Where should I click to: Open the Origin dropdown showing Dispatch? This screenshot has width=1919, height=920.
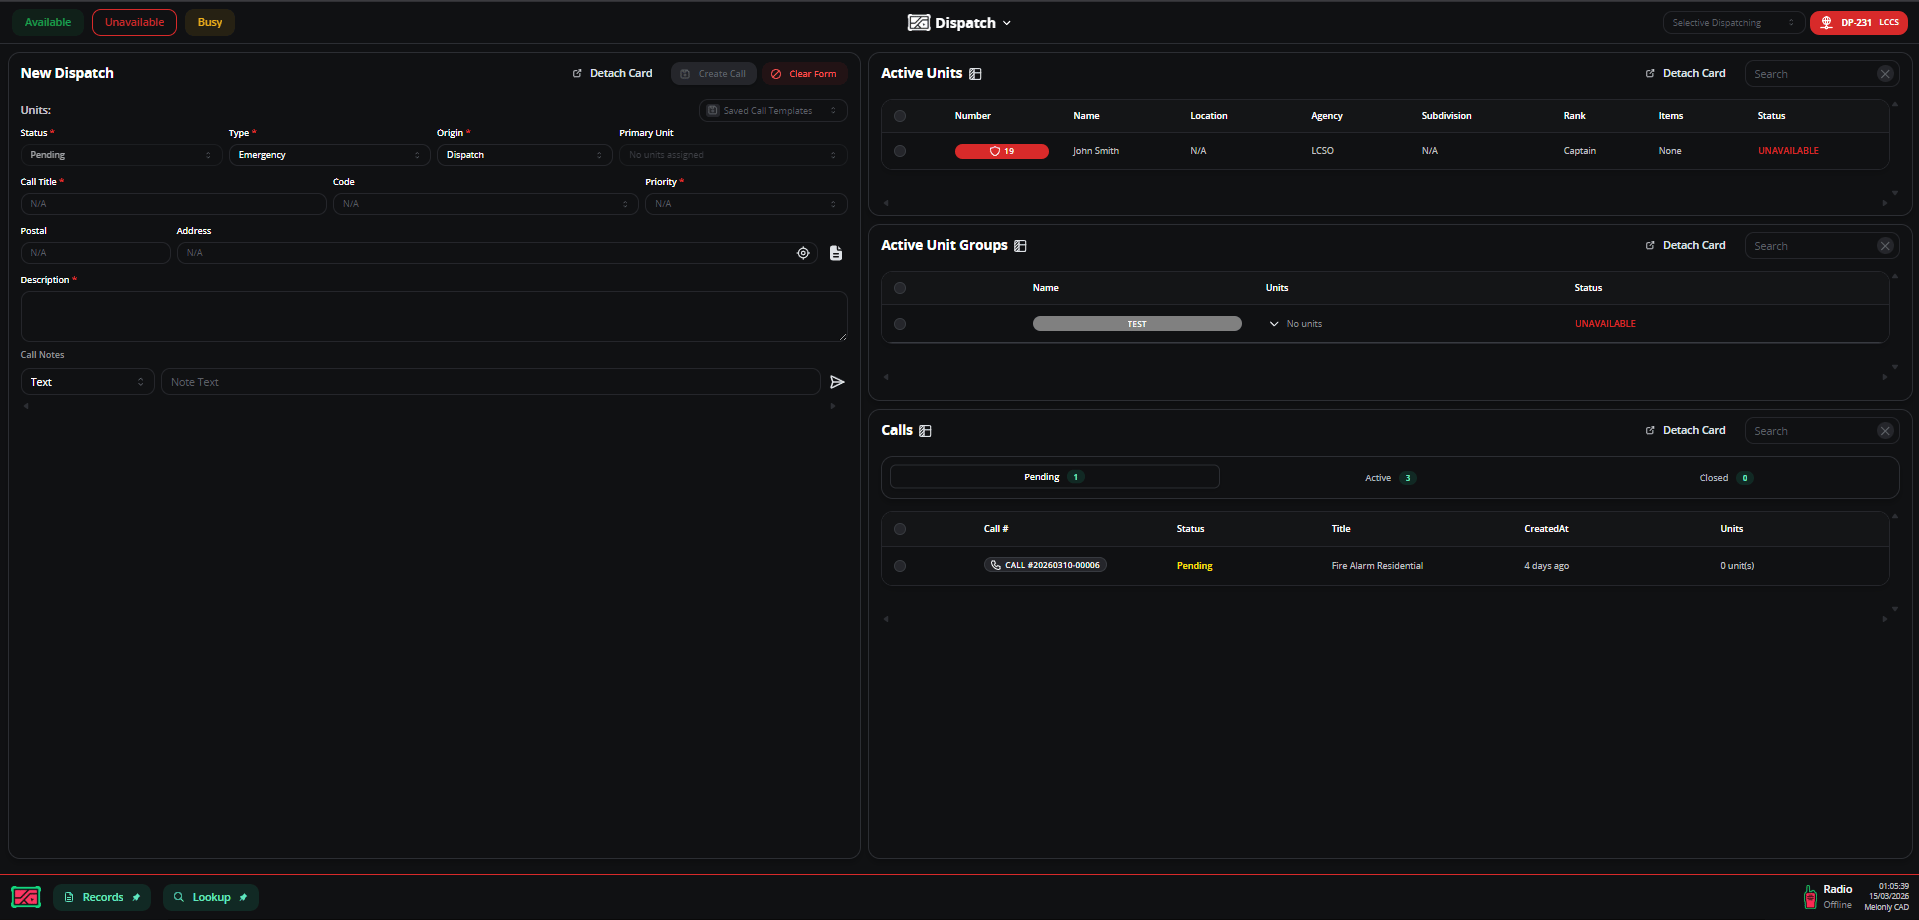pos(524,155)
